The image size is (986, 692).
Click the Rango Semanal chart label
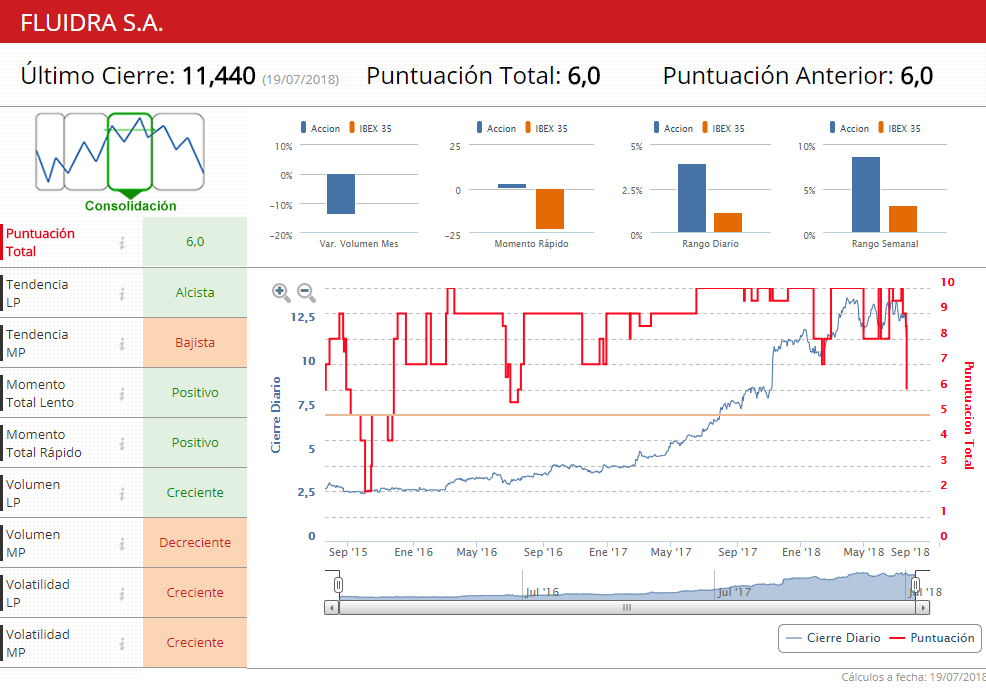pos(885,243)
